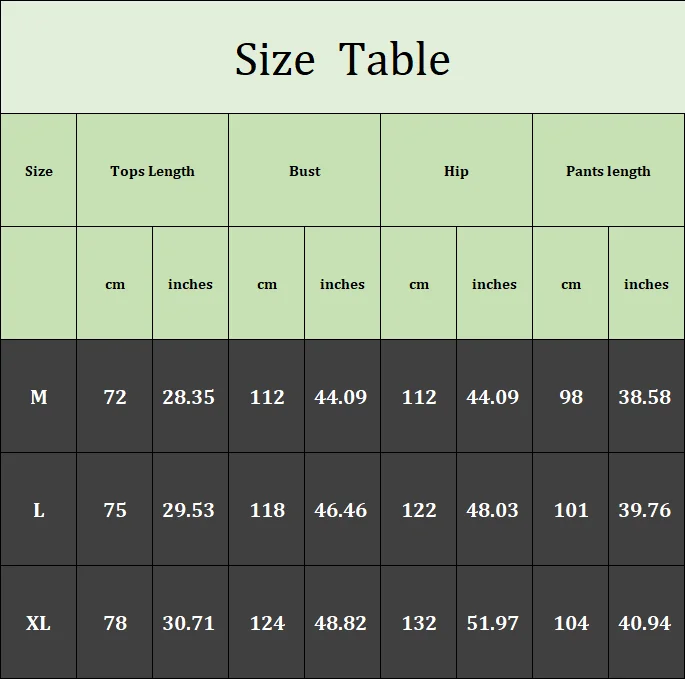685x679 pixels.
Task: Select the L size row label
Action: tap(39, 510)
